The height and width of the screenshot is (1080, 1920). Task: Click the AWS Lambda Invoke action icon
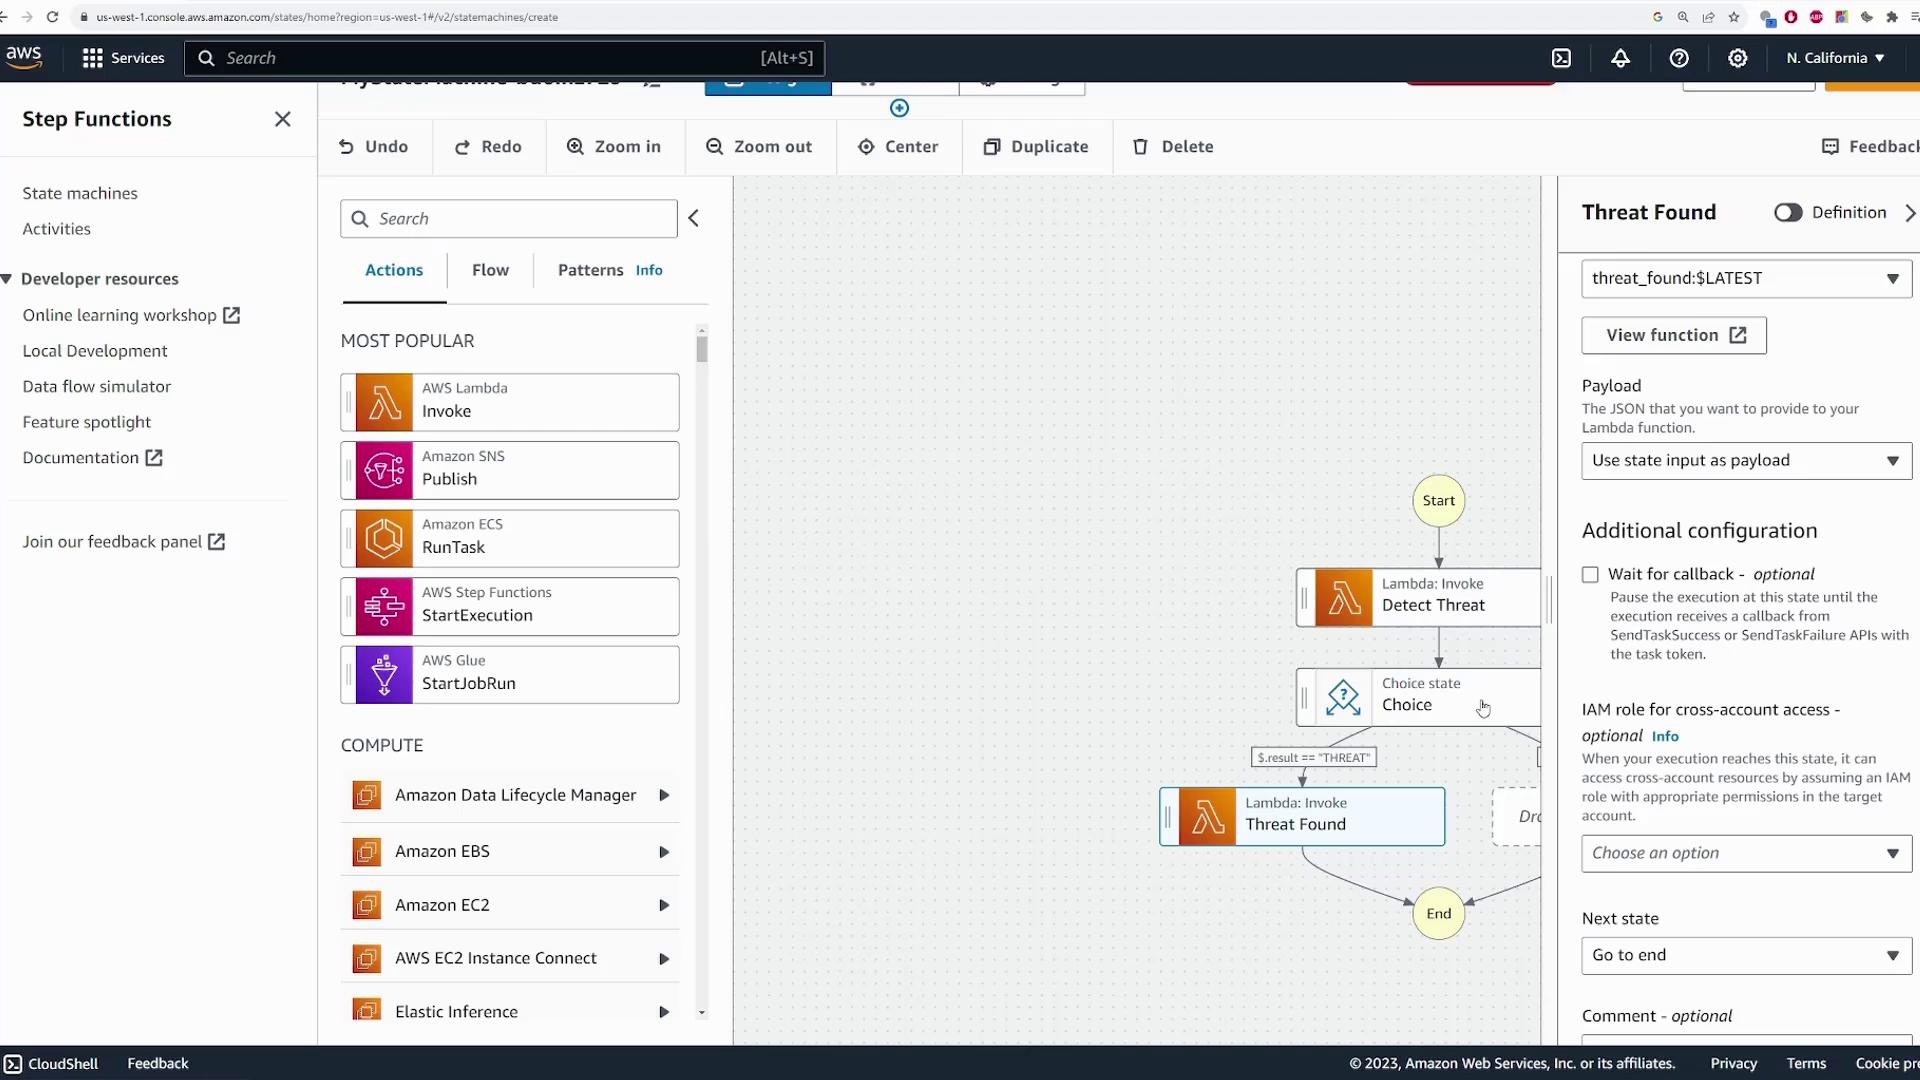click(384, 403)
